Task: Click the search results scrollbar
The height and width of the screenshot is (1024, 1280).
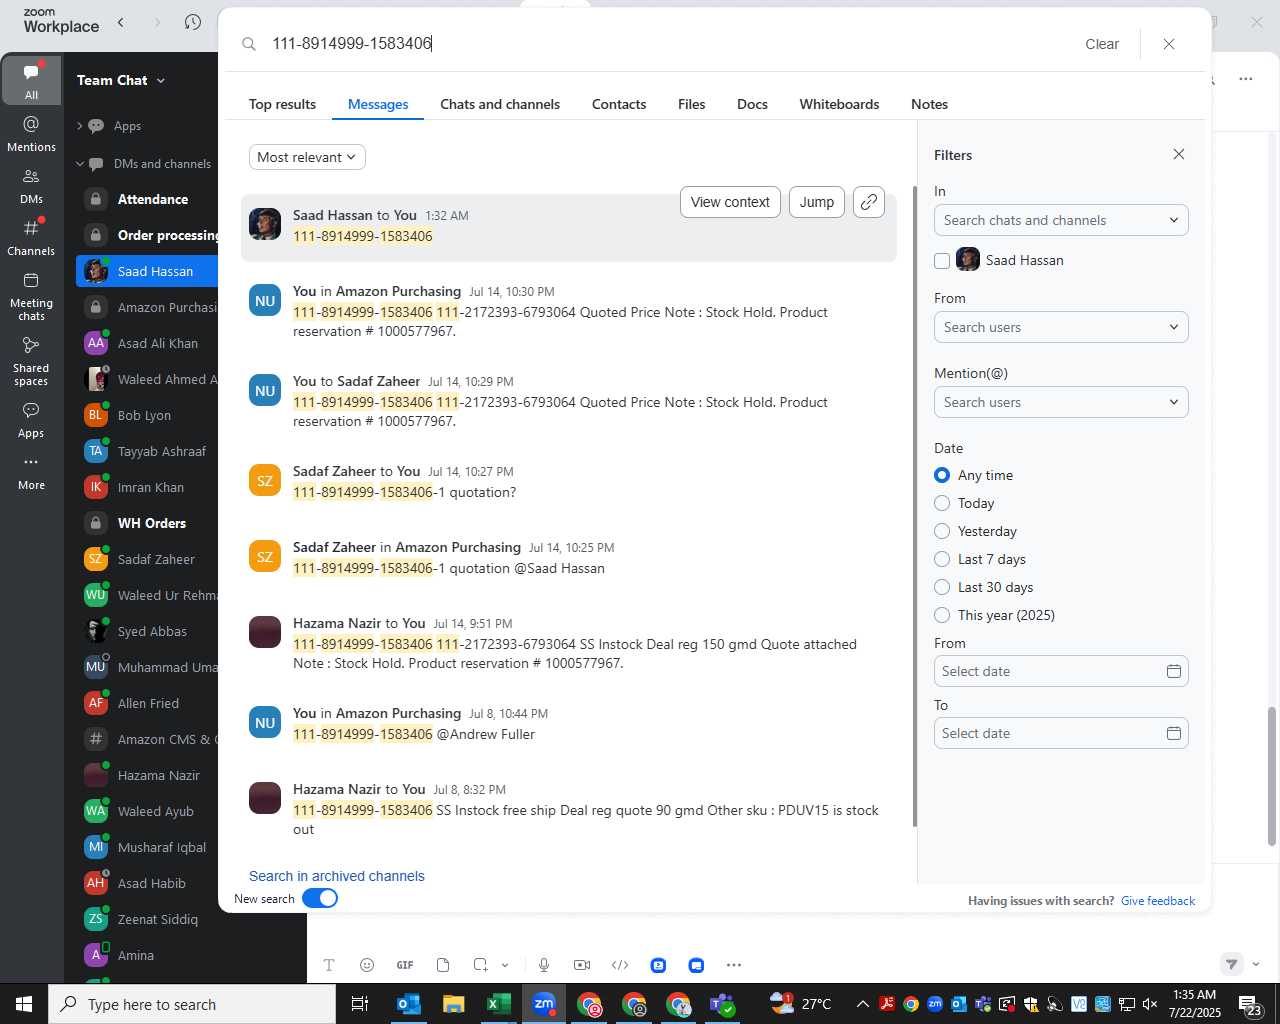Action: tap(915, 506)
